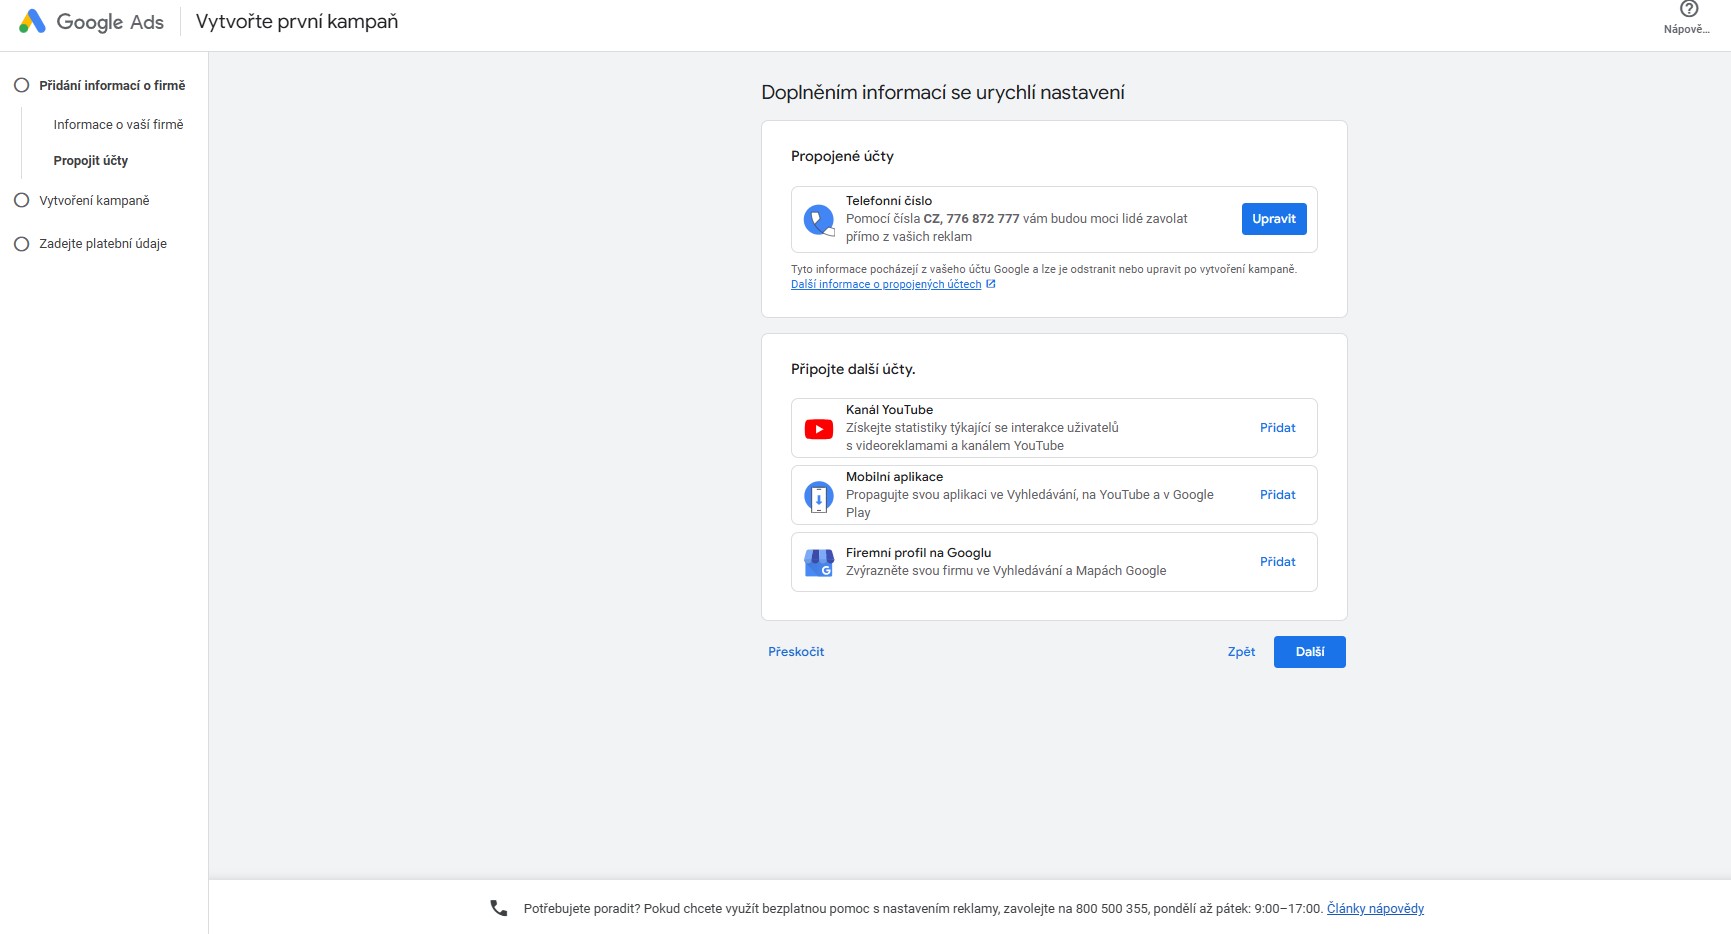Add Firemní profil na Googlu with Přidat
The height and width of the screenshot is (934, 1731).
point(1277,562)
